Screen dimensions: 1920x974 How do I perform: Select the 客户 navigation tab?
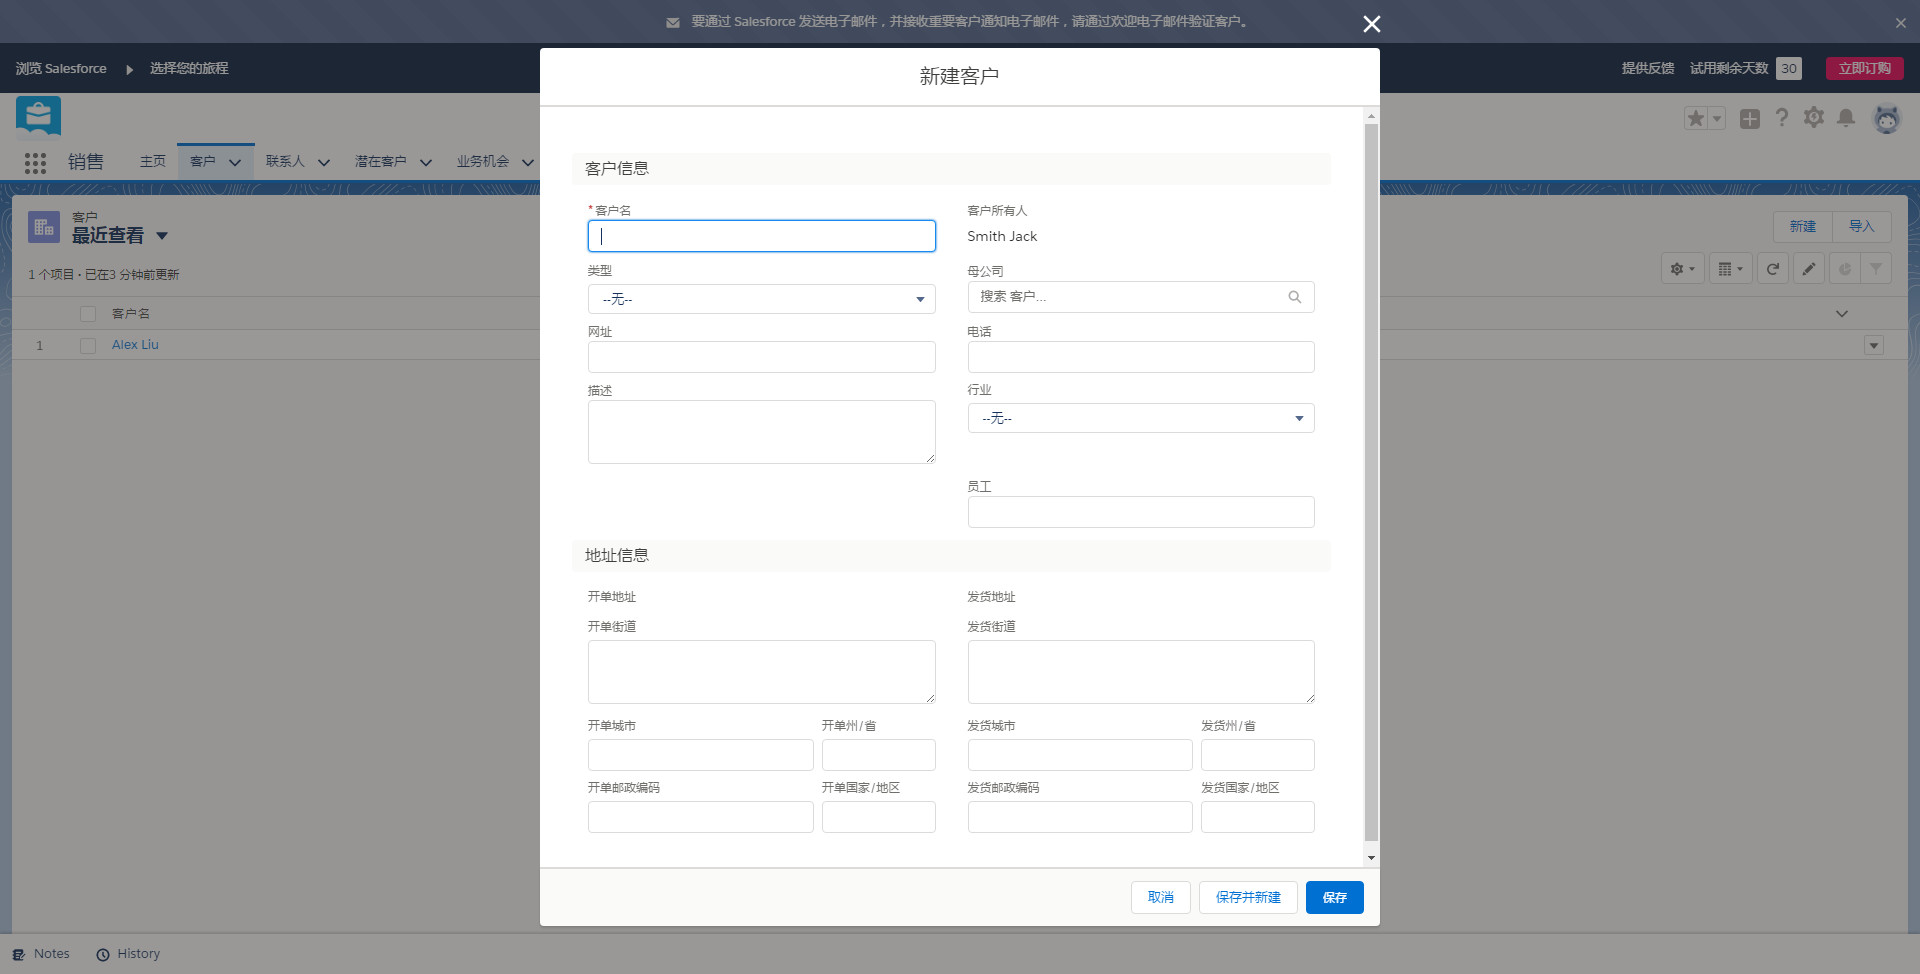click(203, 161)
